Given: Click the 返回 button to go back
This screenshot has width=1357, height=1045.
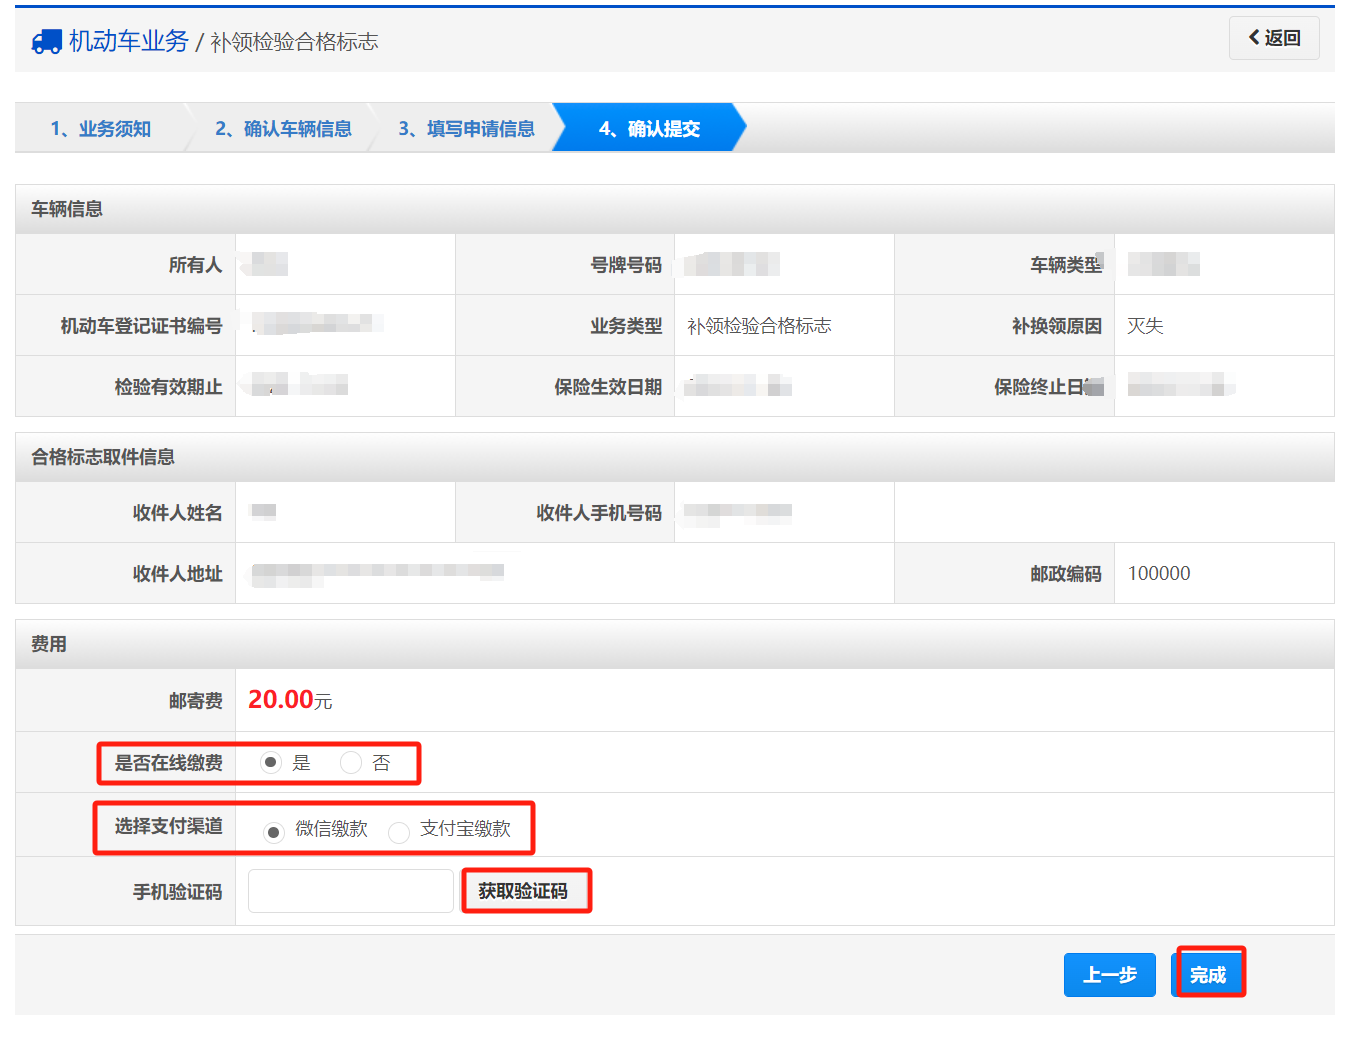Looking at the screenshot, I should pyautogui.click(x=1274, y=37).
